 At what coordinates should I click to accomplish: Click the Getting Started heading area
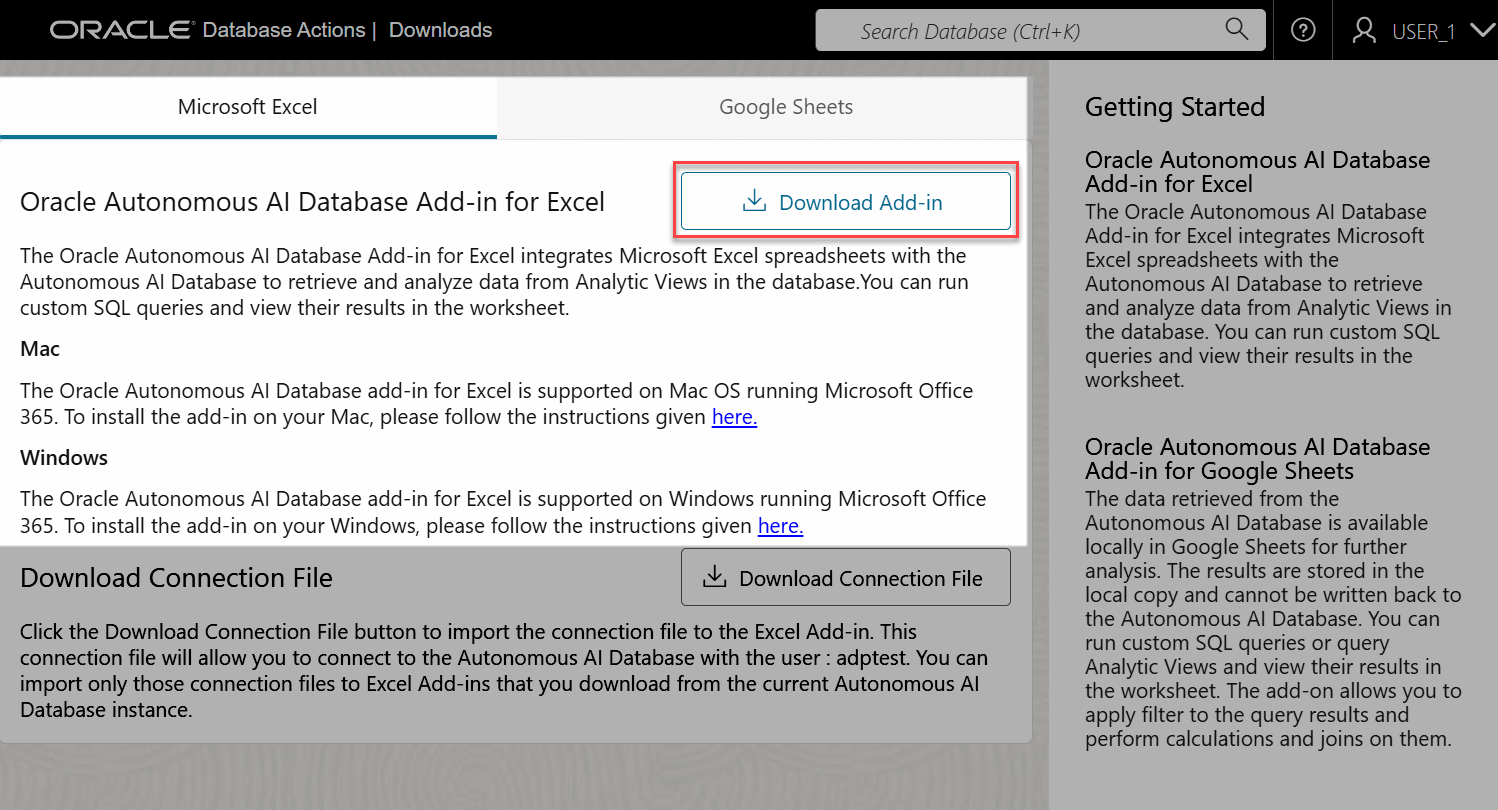click(x=1174, y=107)
